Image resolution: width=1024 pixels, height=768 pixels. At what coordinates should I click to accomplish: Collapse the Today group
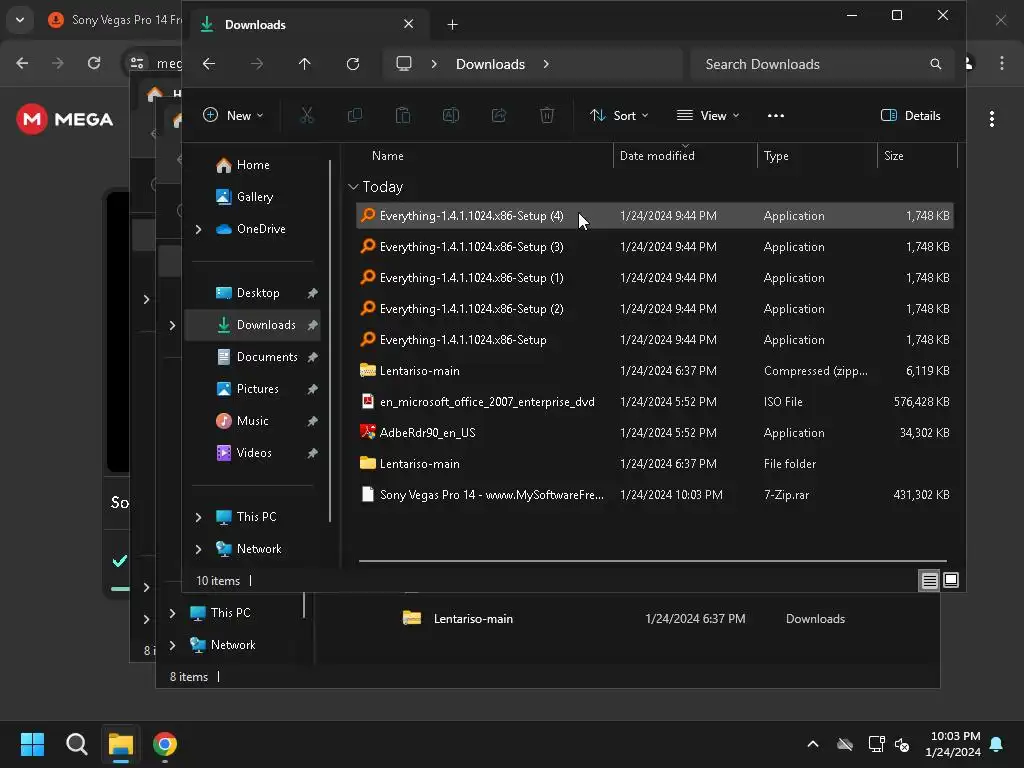point(353,187)
